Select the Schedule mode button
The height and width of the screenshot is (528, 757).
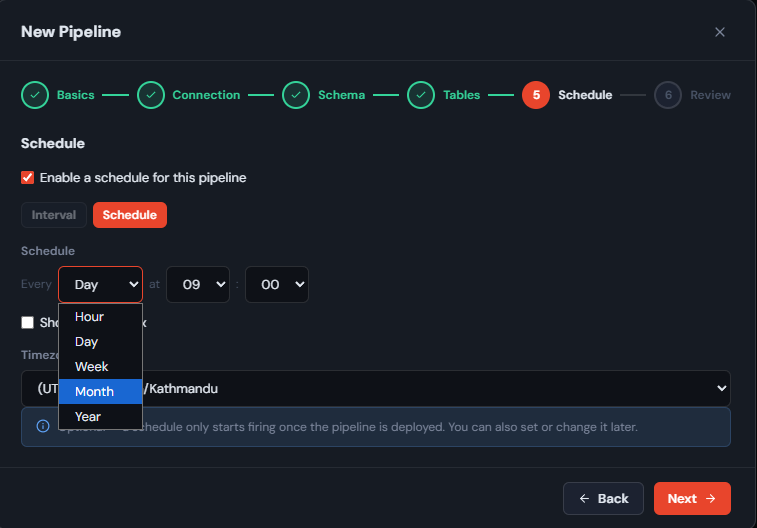(130, 215)
